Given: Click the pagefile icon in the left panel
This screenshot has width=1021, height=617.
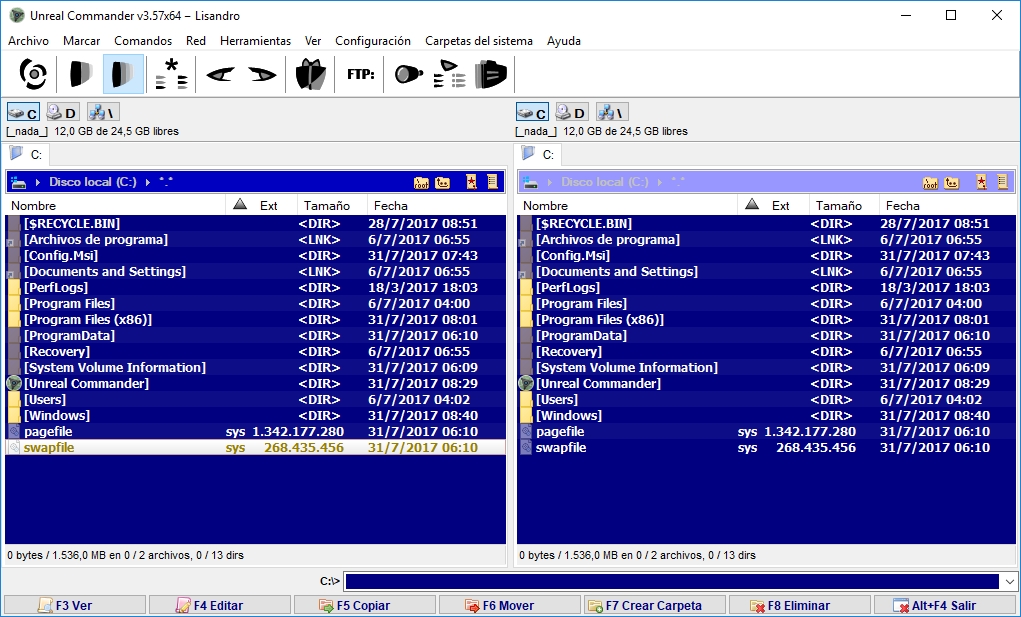Looking at the screenshot, I should [14, 432].
